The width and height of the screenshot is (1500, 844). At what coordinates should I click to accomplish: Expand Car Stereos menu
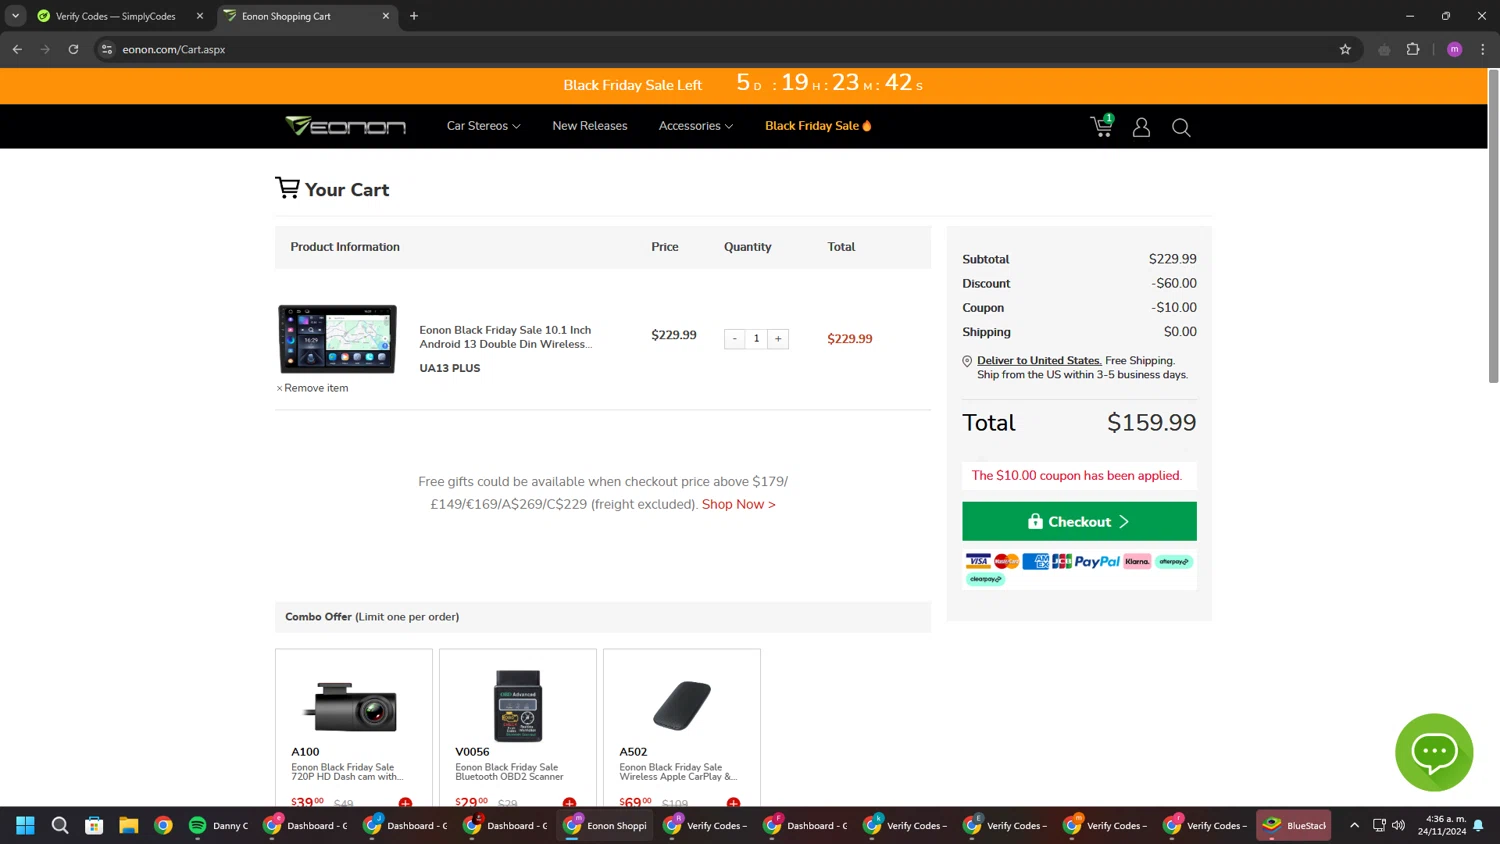[483, 126]
